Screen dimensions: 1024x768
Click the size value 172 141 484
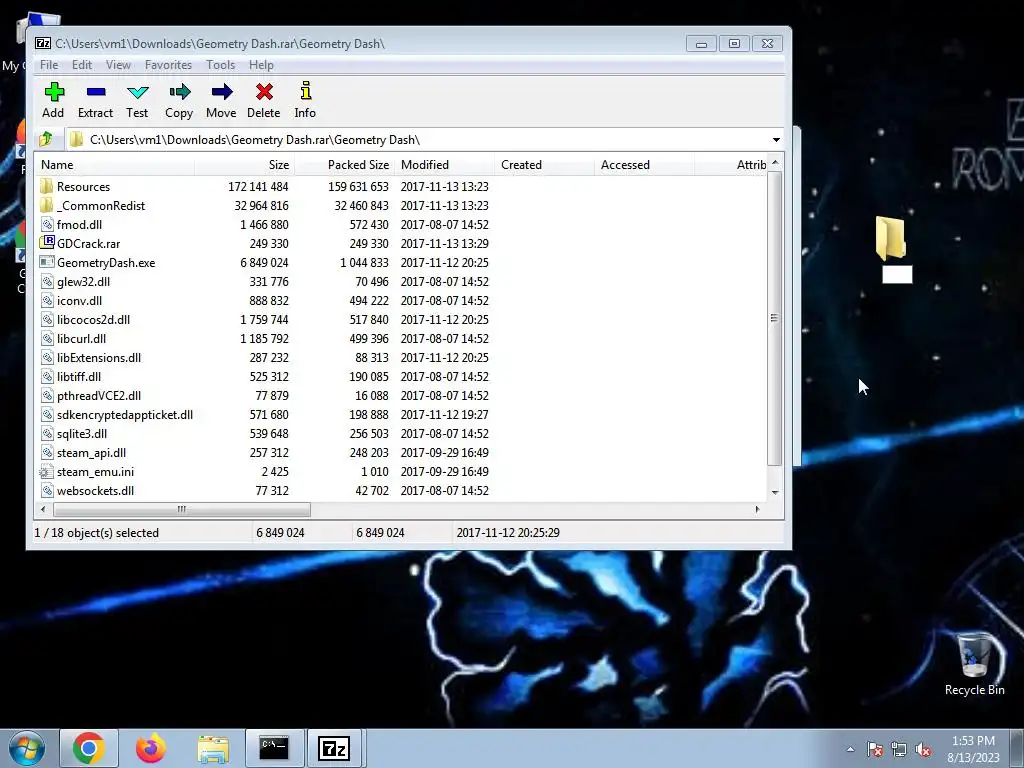click(258, 186)
